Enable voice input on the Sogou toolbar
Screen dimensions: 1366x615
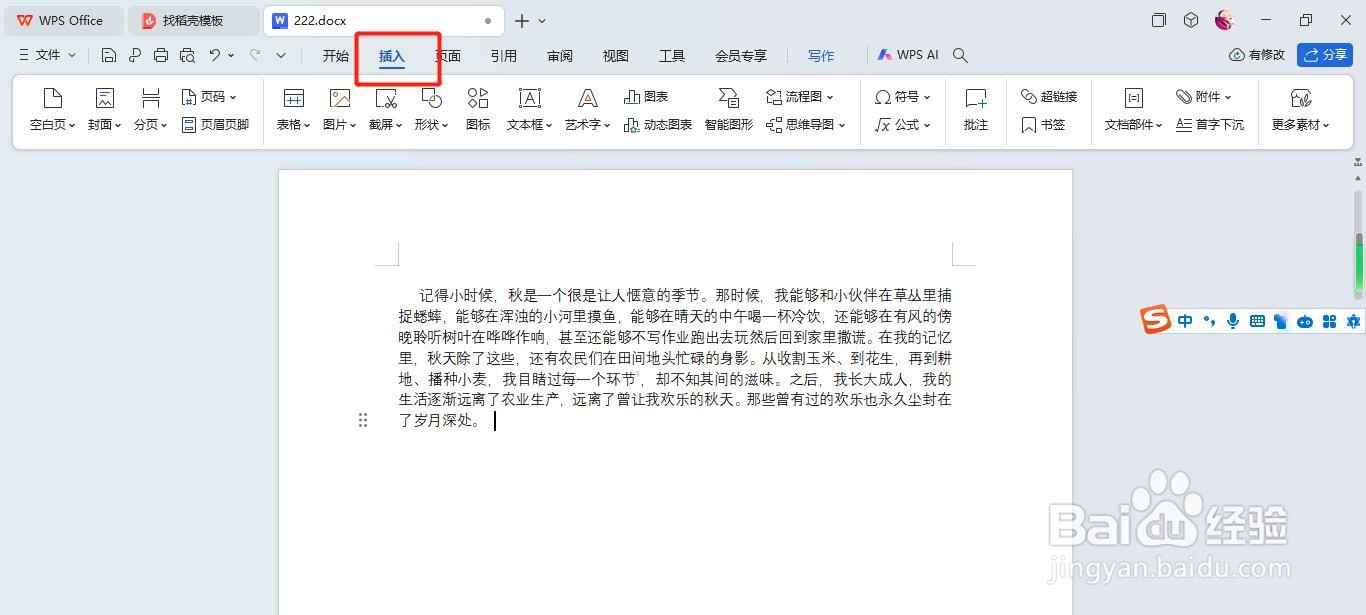1232,320
